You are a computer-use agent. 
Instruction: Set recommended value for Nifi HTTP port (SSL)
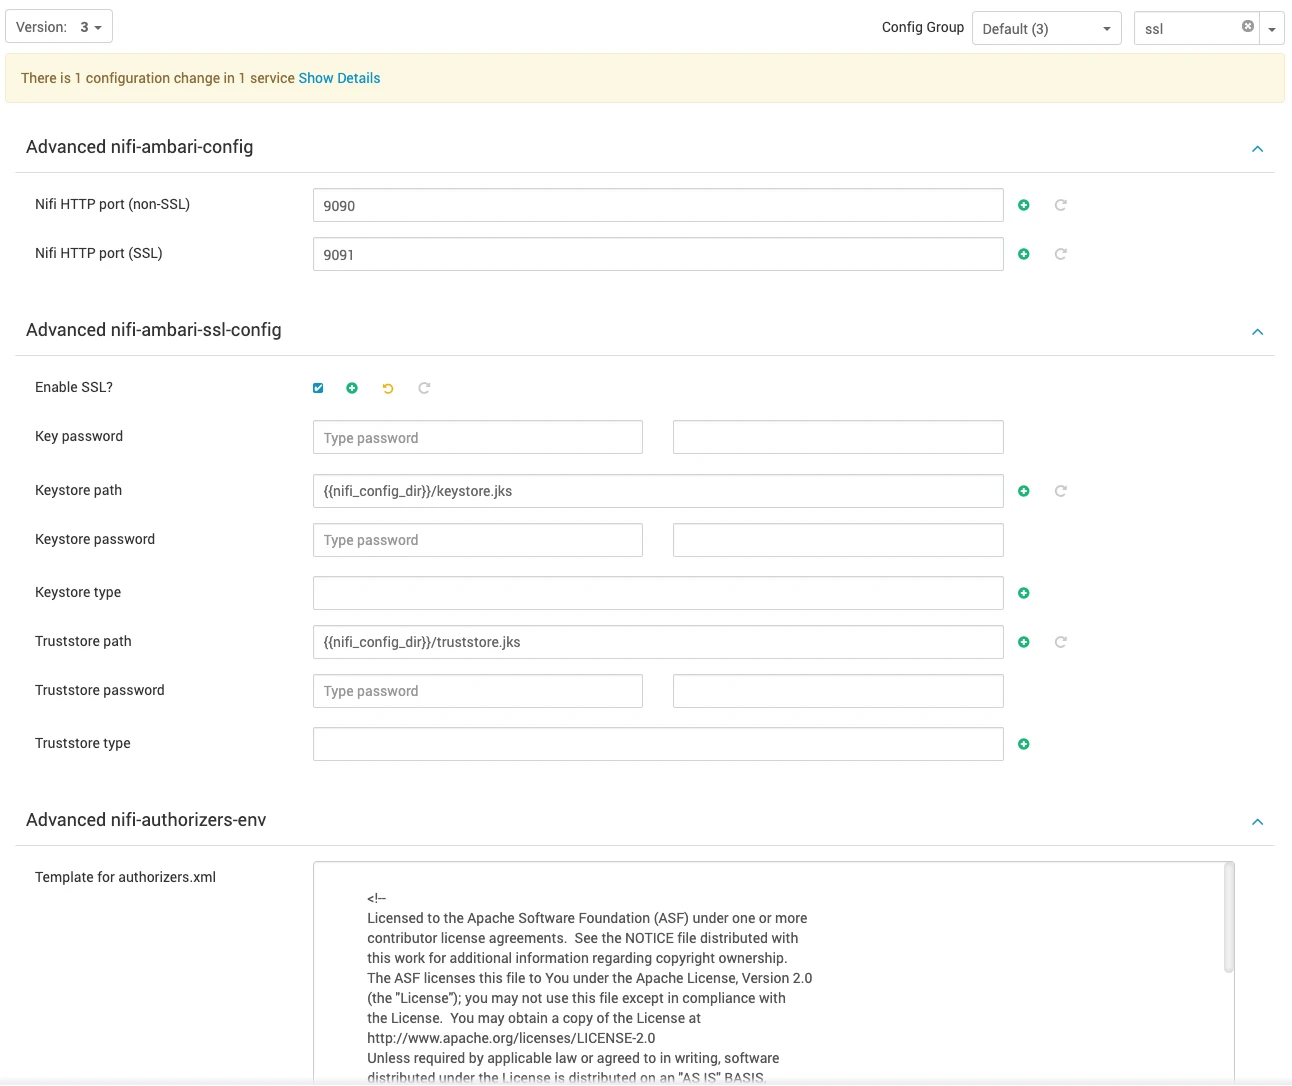[x=1061, y=254]
